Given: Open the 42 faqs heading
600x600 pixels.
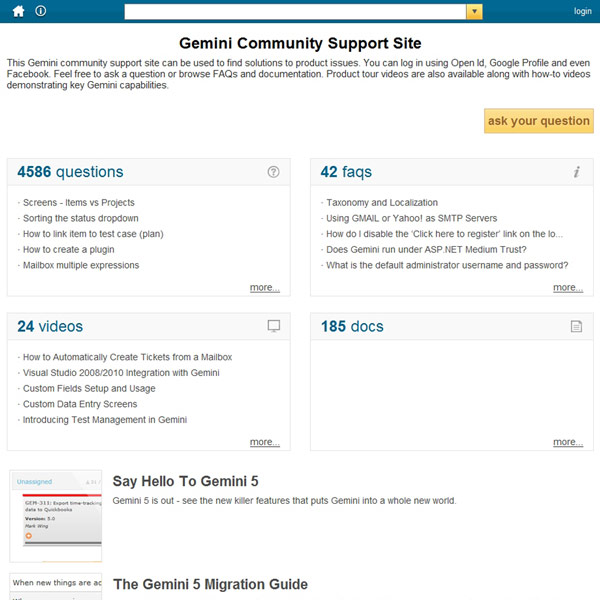Looking at the screenshot, I should [x=346, y=172].
